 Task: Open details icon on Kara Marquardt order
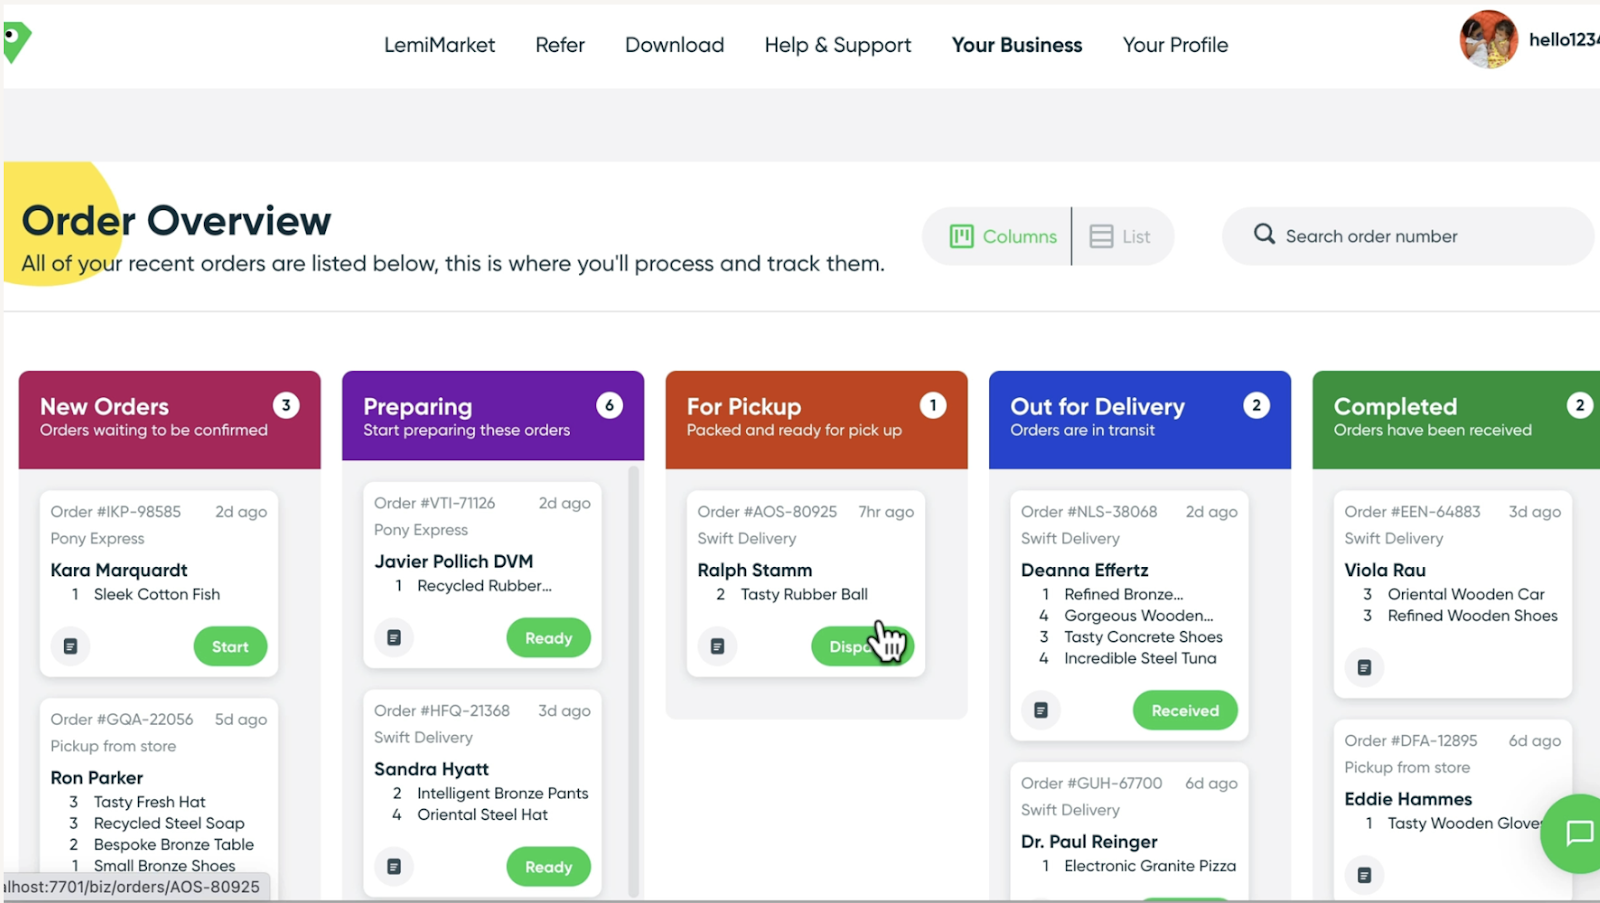70,647
